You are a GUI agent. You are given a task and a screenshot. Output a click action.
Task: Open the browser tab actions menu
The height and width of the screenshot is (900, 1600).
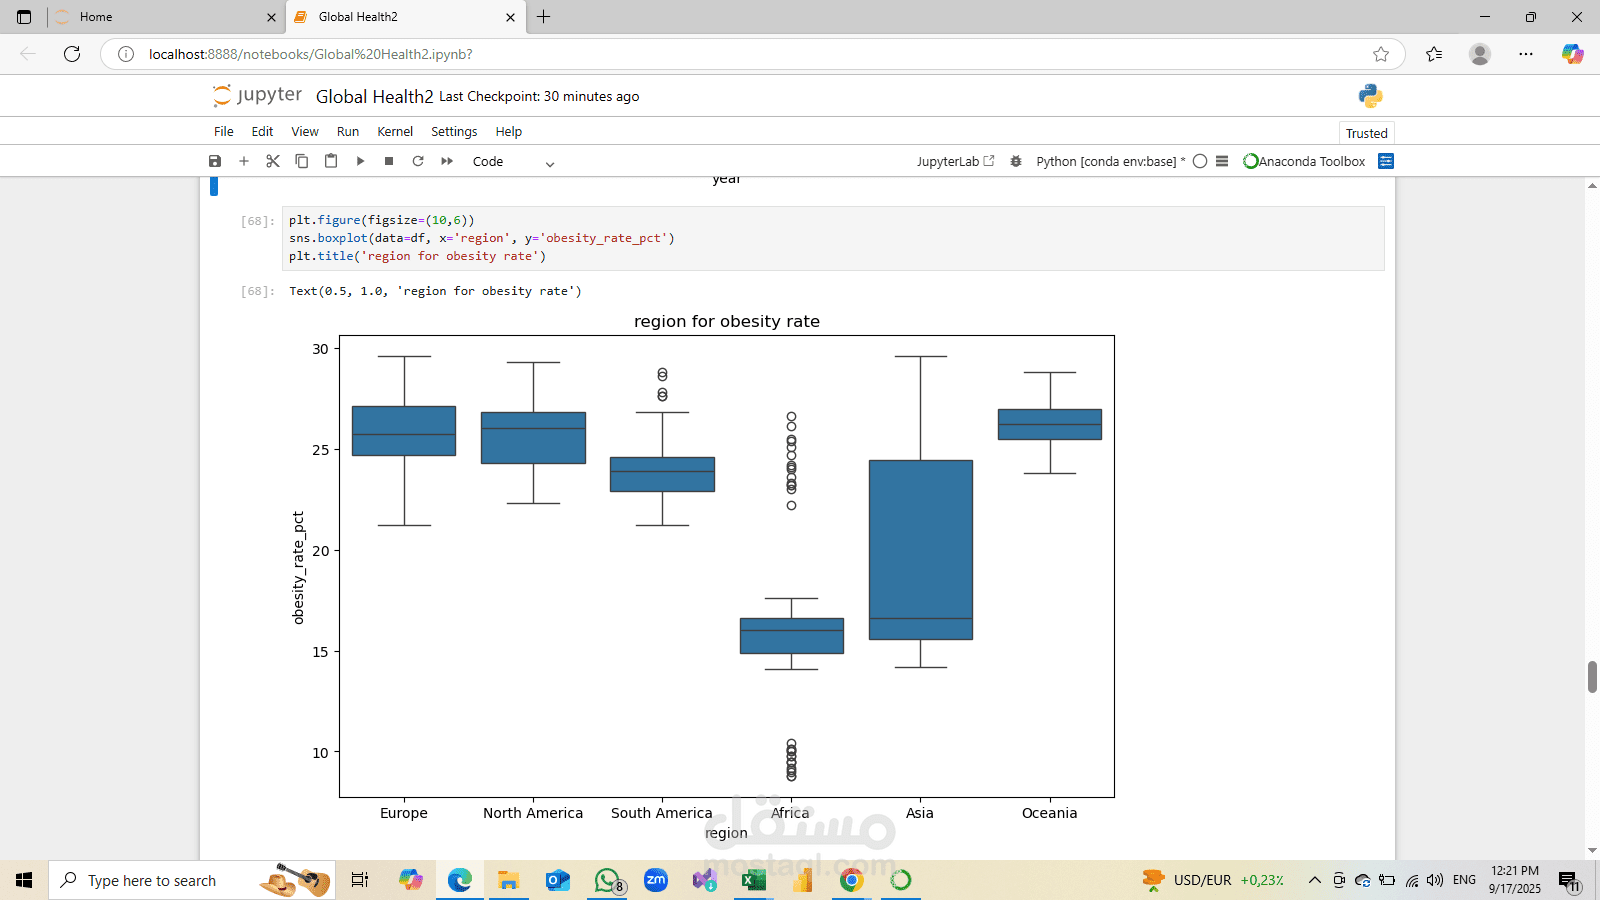pos(24,17)
